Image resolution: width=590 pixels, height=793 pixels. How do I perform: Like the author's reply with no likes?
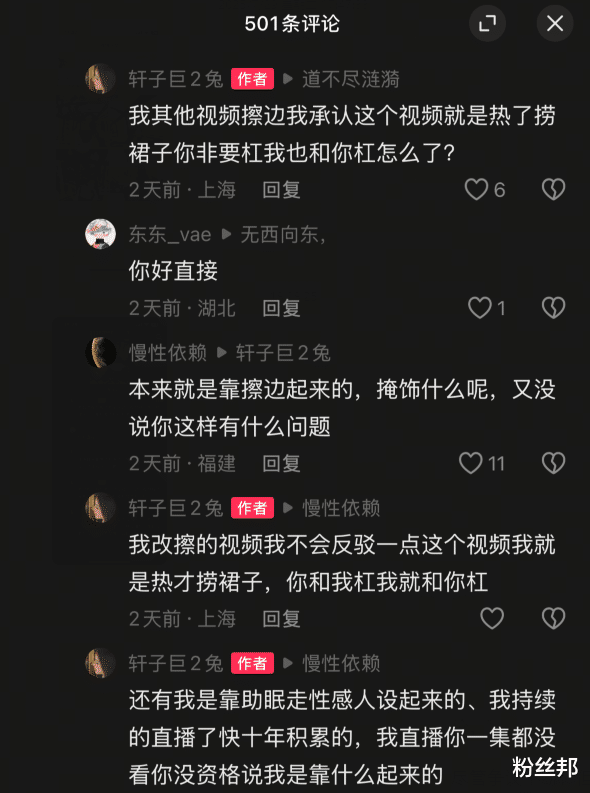pyautogui.click(x=492, y=618)
